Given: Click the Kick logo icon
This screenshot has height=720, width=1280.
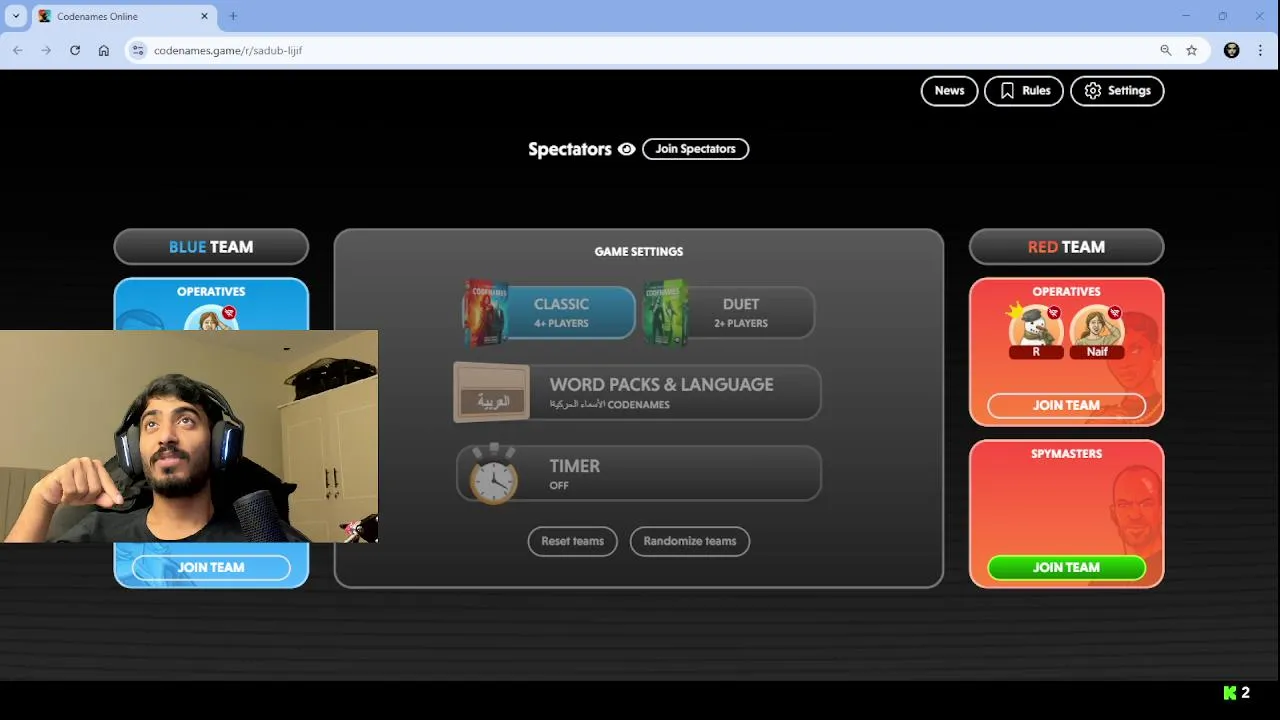Looking at the screenshot, I should (1230, 692).
